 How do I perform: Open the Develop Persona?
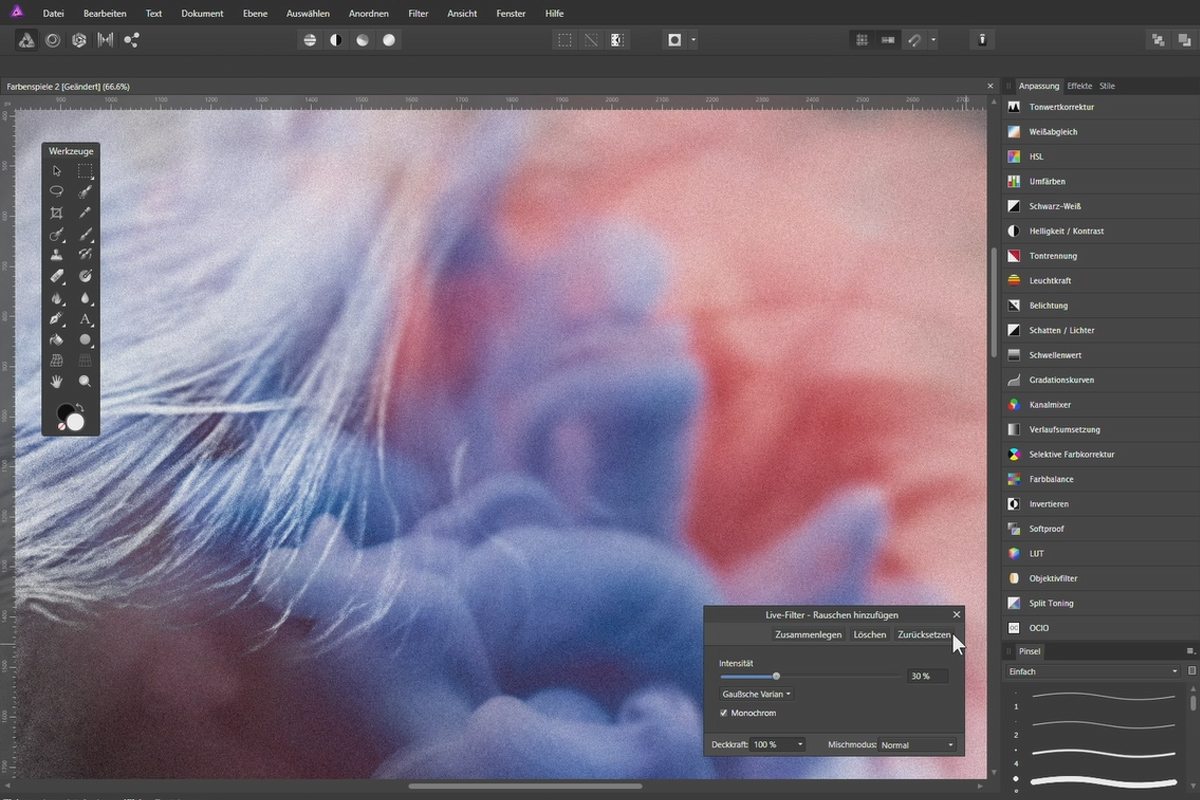pyautogui.click(x=79, y=40)
